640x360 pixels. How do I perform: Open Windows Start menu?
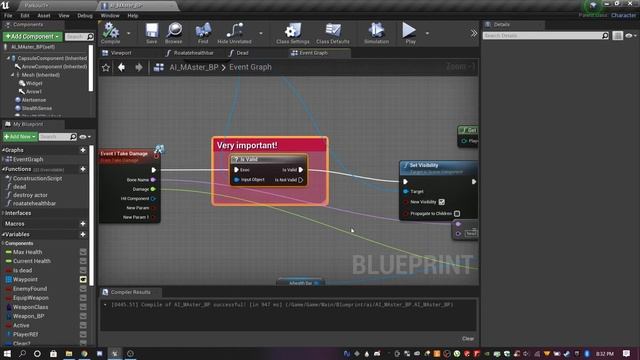coord(7,353)
